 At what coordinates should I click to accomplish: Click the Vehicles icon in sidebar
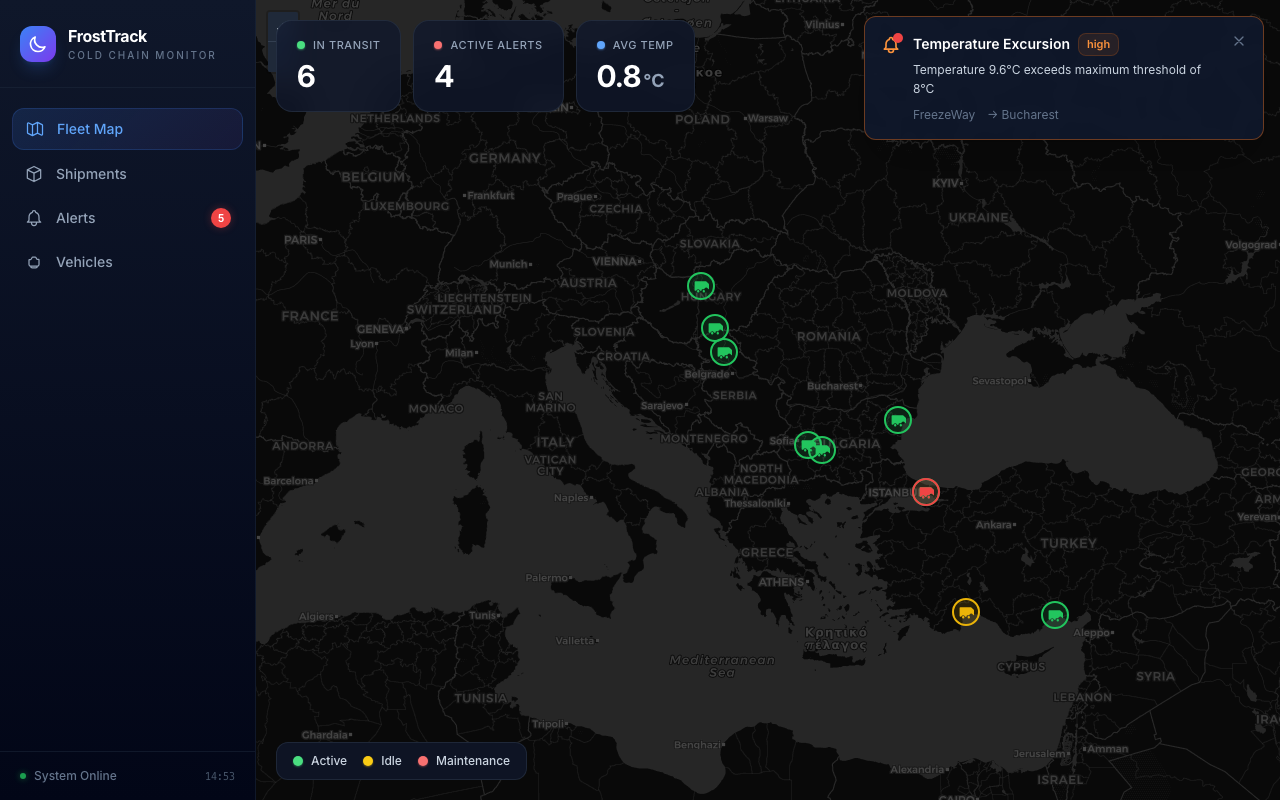34,262
